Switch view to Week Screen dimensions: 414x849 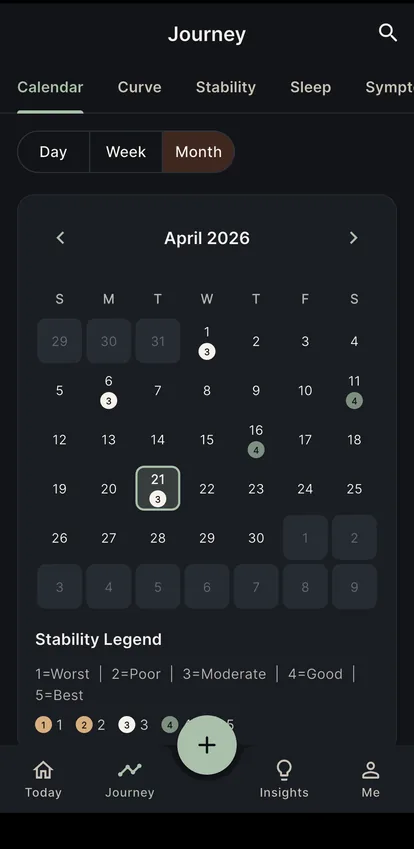tap(126, 152)
